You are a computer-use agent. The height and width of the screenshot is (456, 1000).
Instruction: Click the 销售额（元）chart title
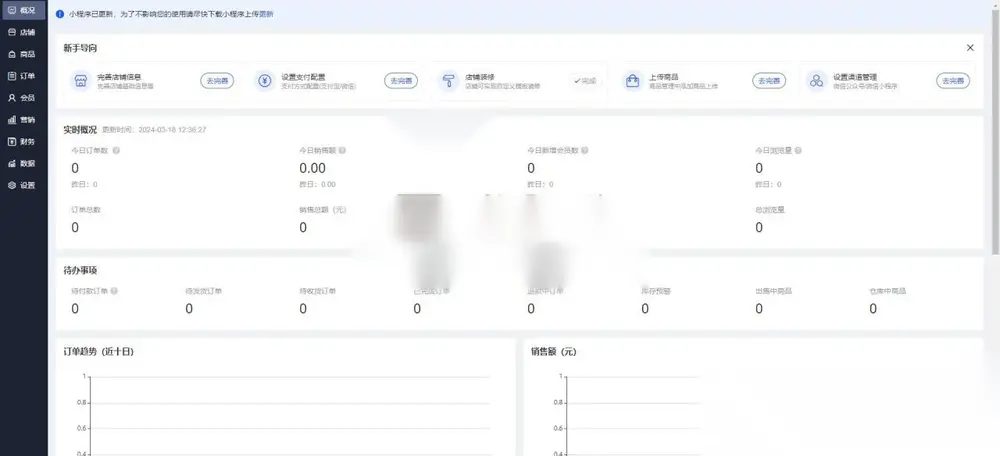tap(554, 351)
